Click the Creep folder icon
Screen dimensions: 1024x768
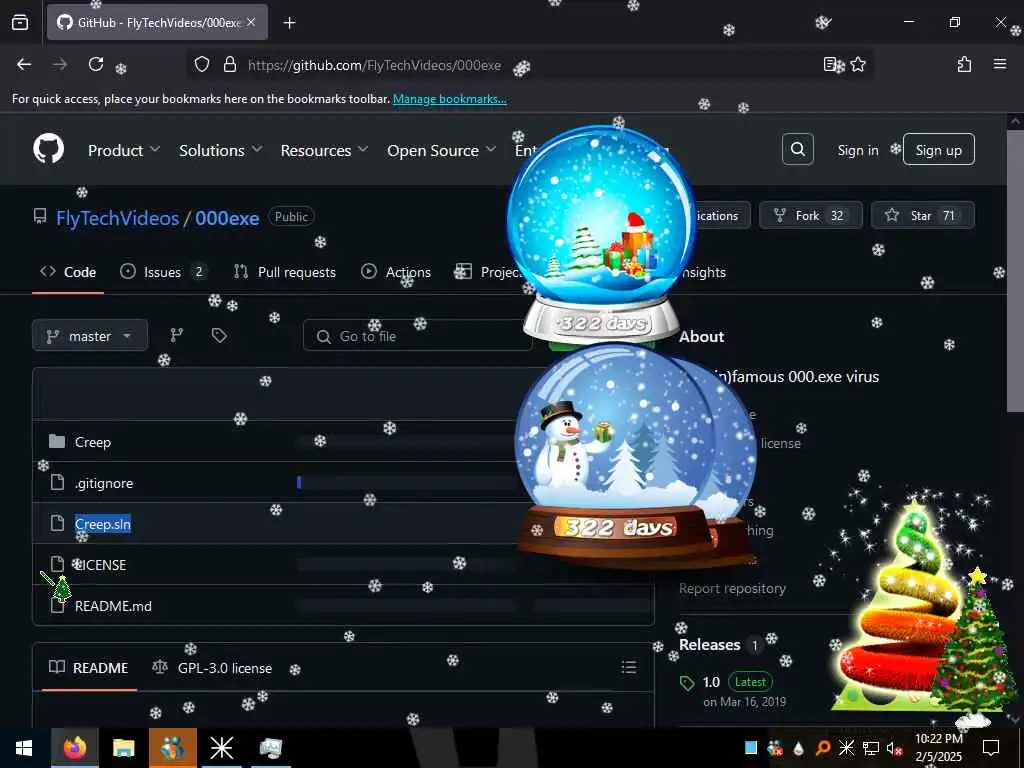tap(57, 441)
